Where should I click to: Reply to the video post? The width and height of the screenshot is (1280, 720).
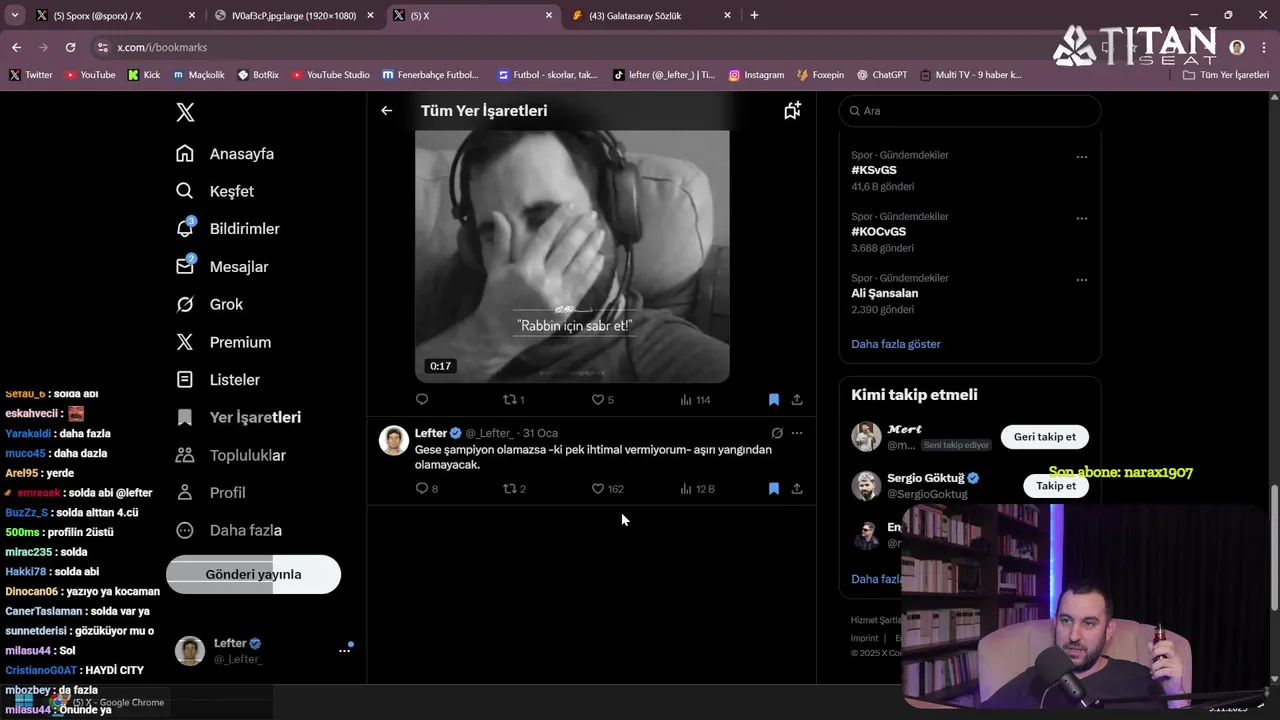(422, 399)
